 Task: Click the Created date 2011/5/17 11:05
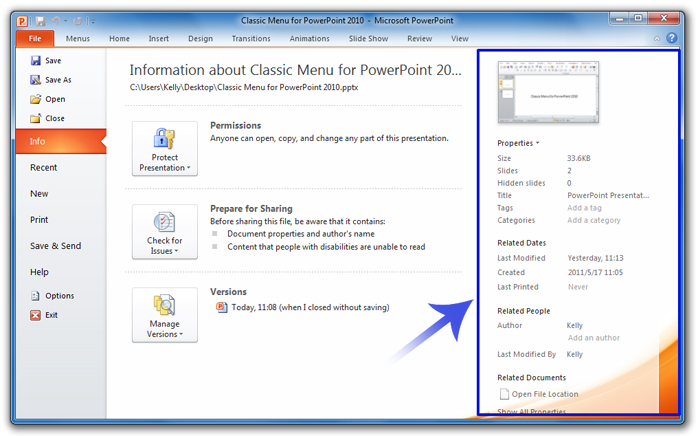pyautogui.click(x=596, y=272)
